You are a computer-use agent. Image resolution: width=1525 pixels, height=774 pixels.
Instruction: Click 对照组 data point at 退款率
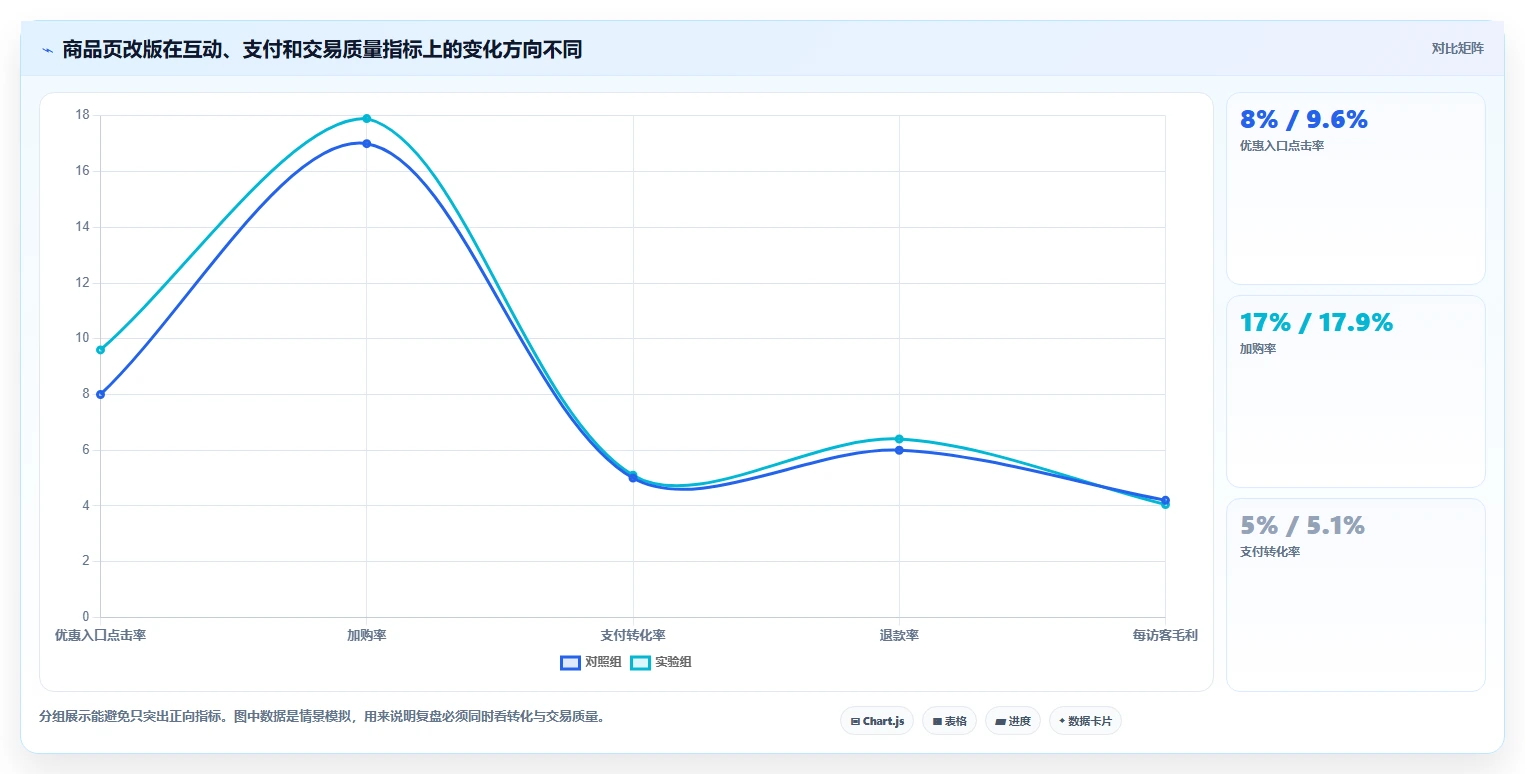(899, 450)
